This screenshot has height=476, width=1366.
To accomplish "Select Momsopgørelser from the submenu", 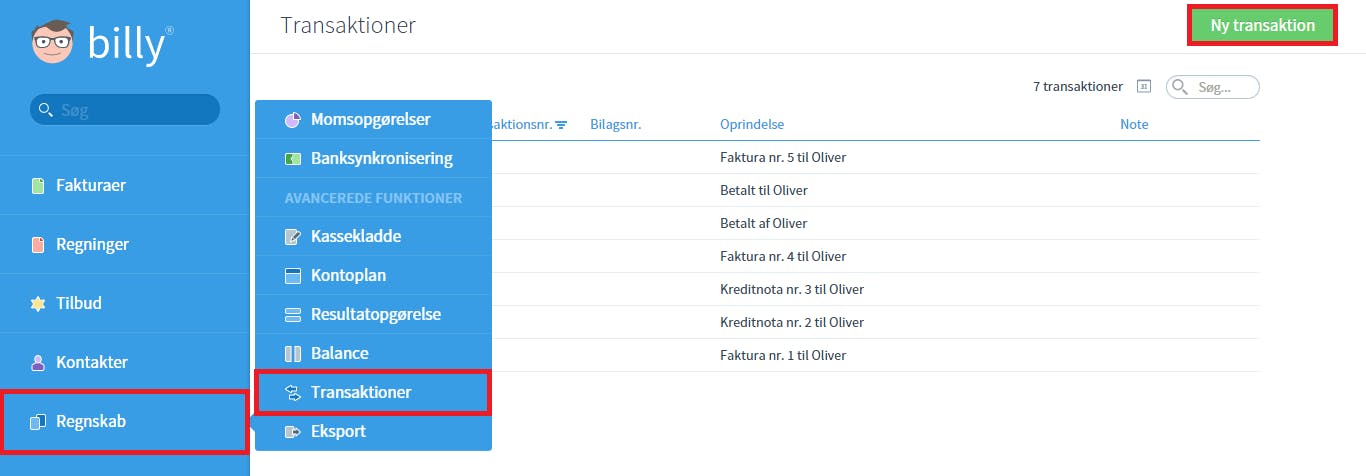I will pos(373,120).
